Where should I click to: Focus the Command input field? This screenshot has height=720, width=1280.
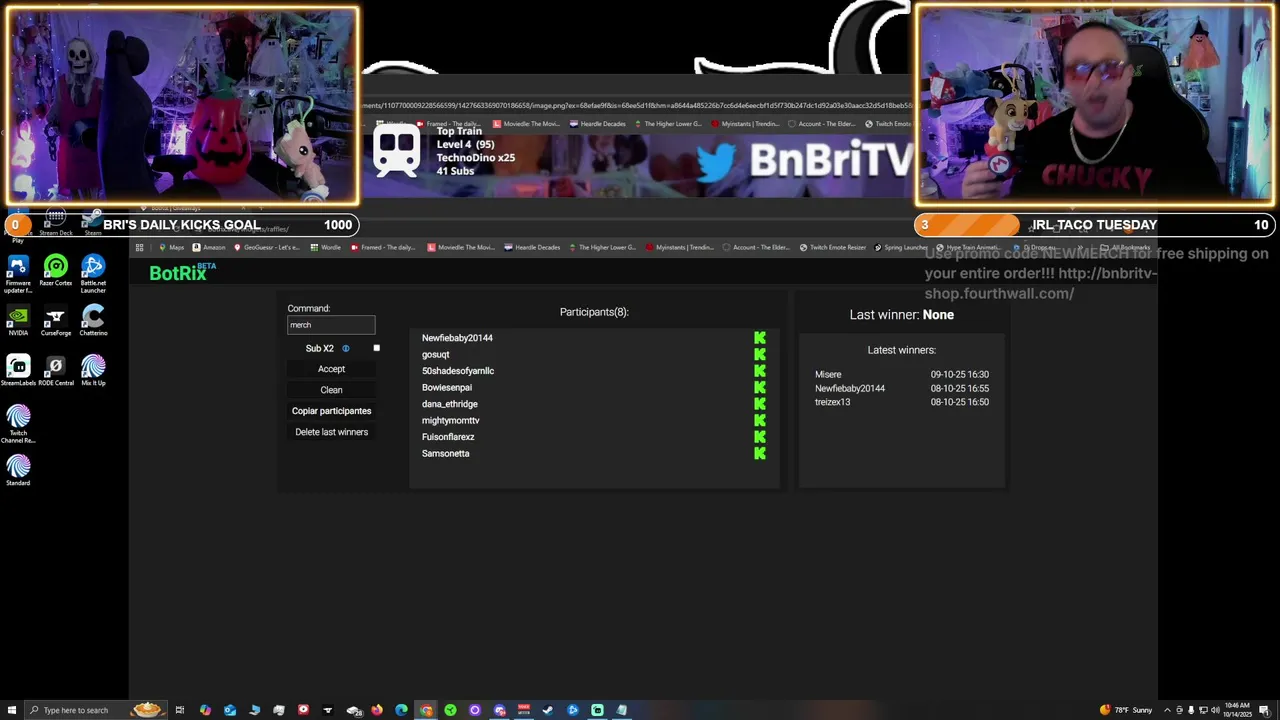click(x=331, y=325)
